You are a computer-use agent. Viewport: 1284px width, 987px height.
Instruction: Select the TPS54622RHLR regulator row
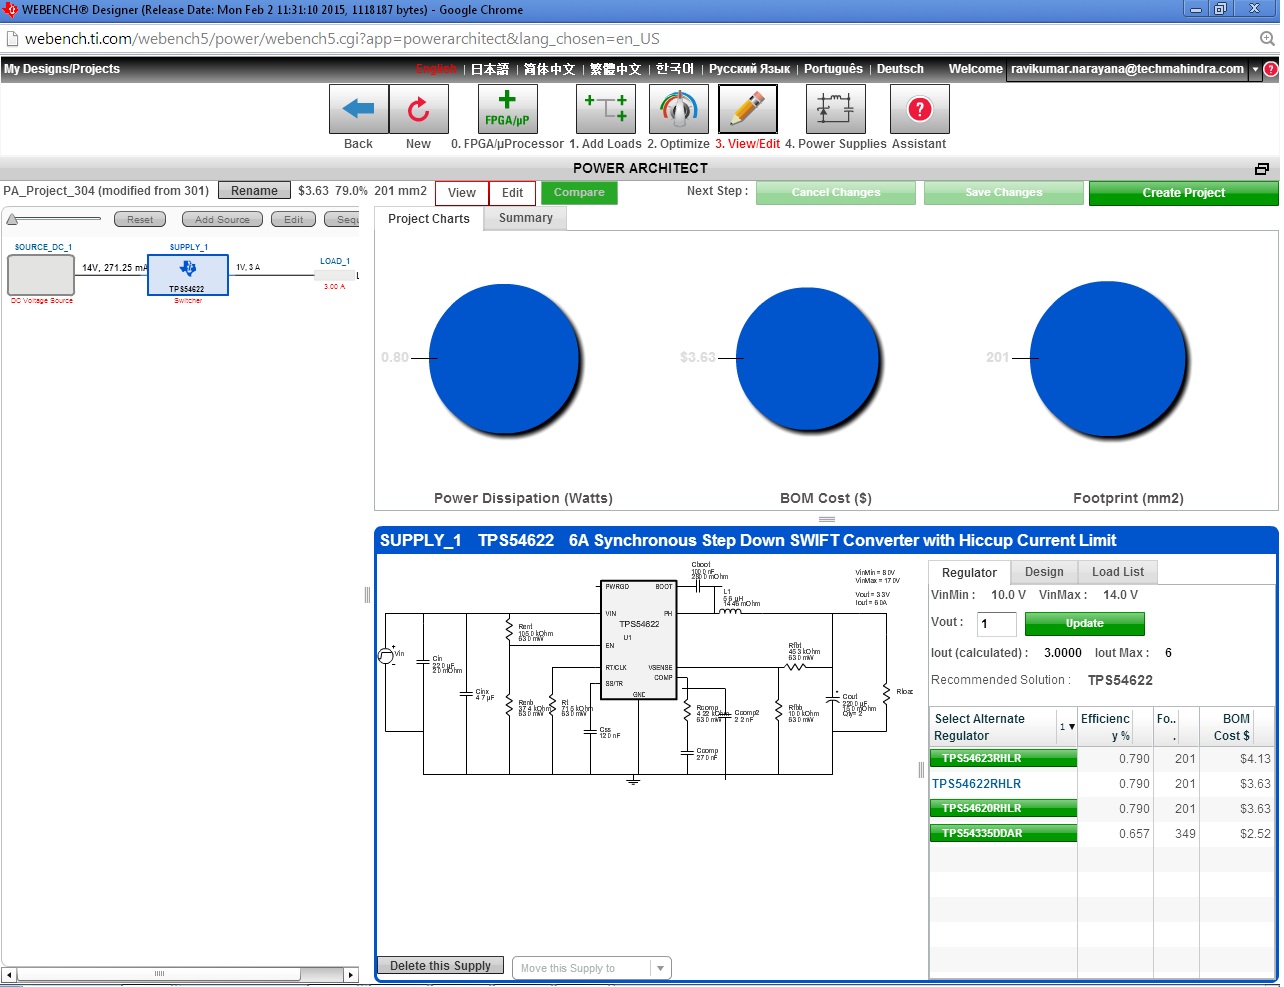click(x=1102, y=784)
